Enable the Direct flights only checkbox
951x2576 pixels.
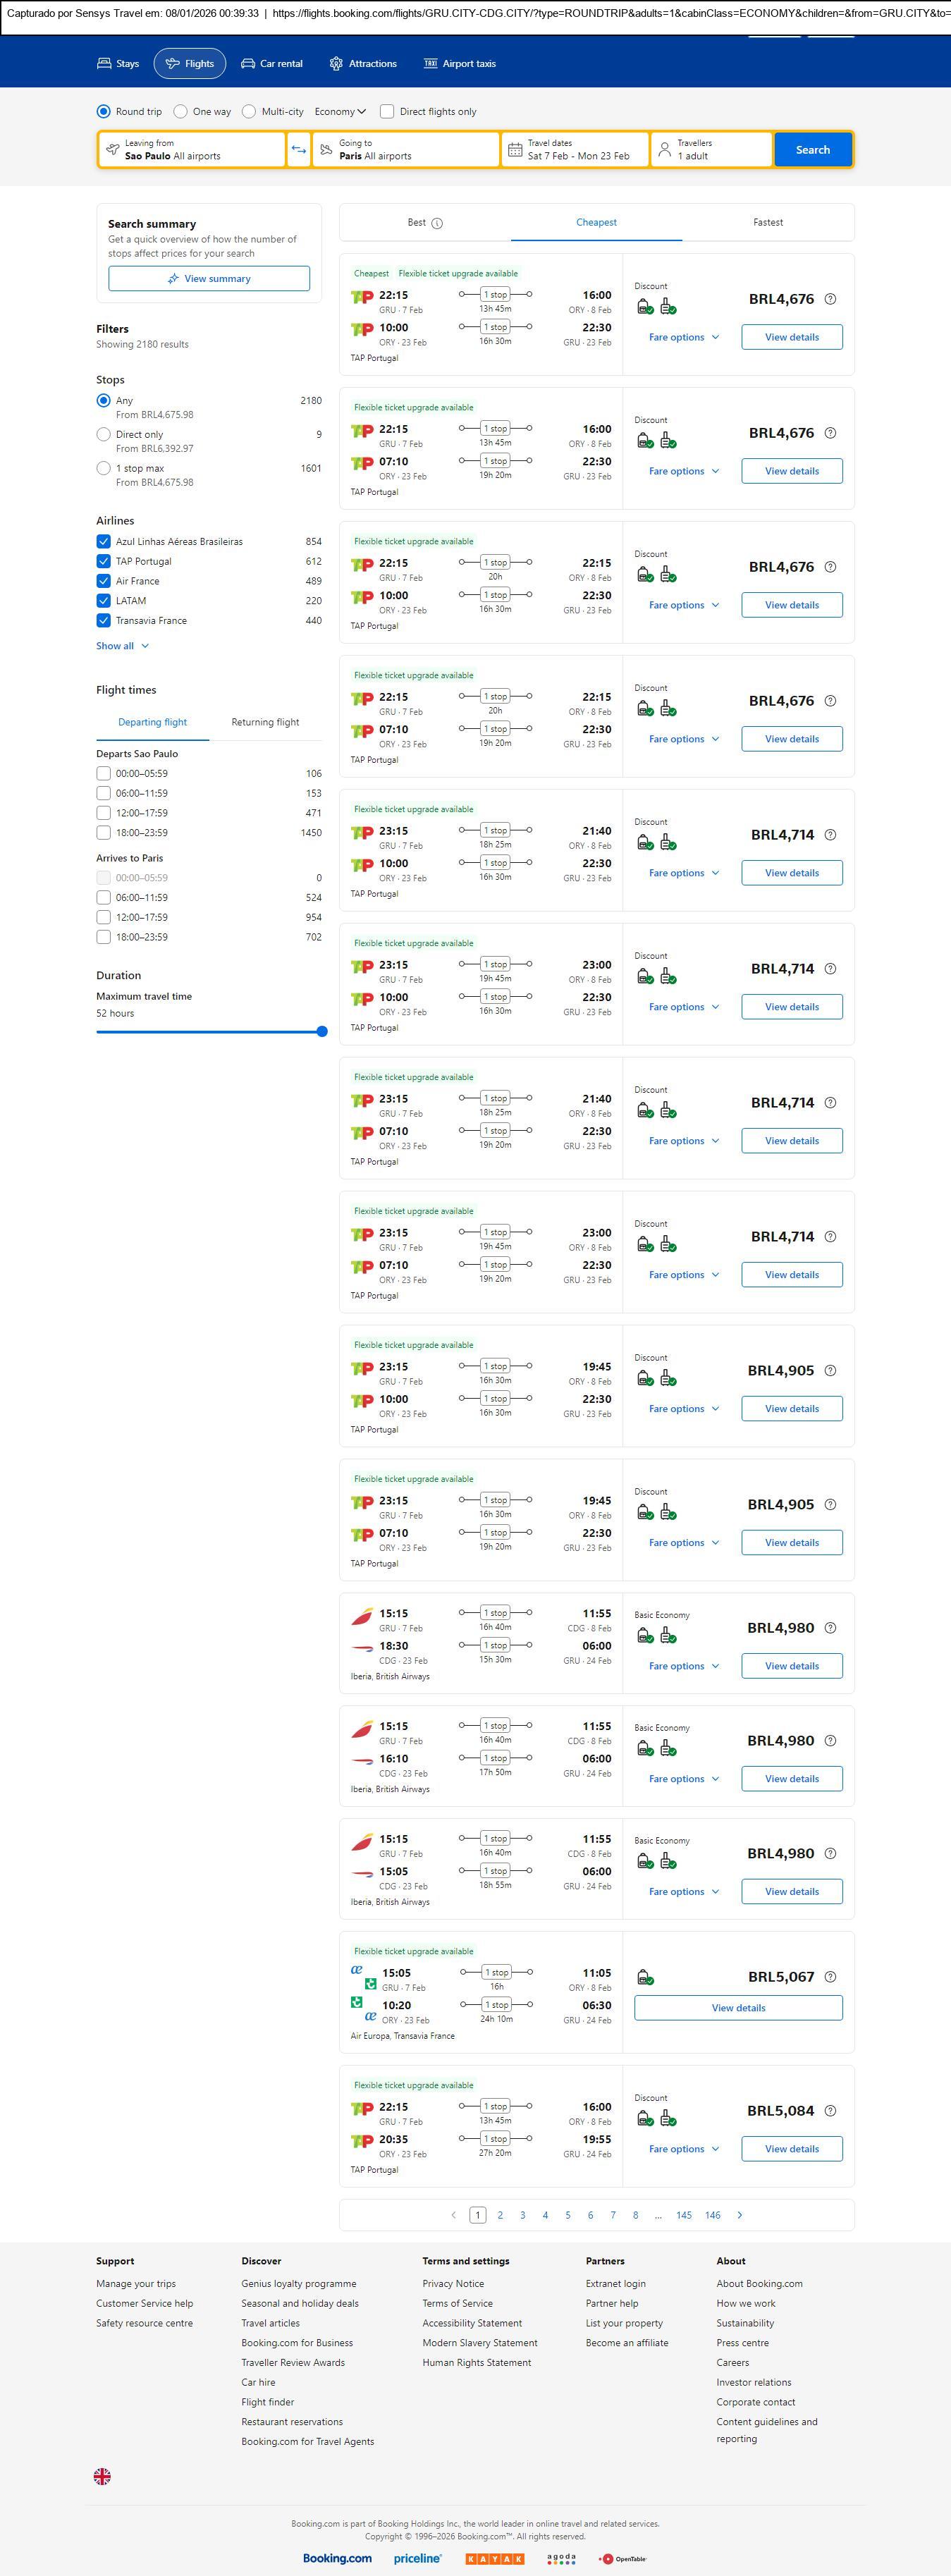point(387,112)
